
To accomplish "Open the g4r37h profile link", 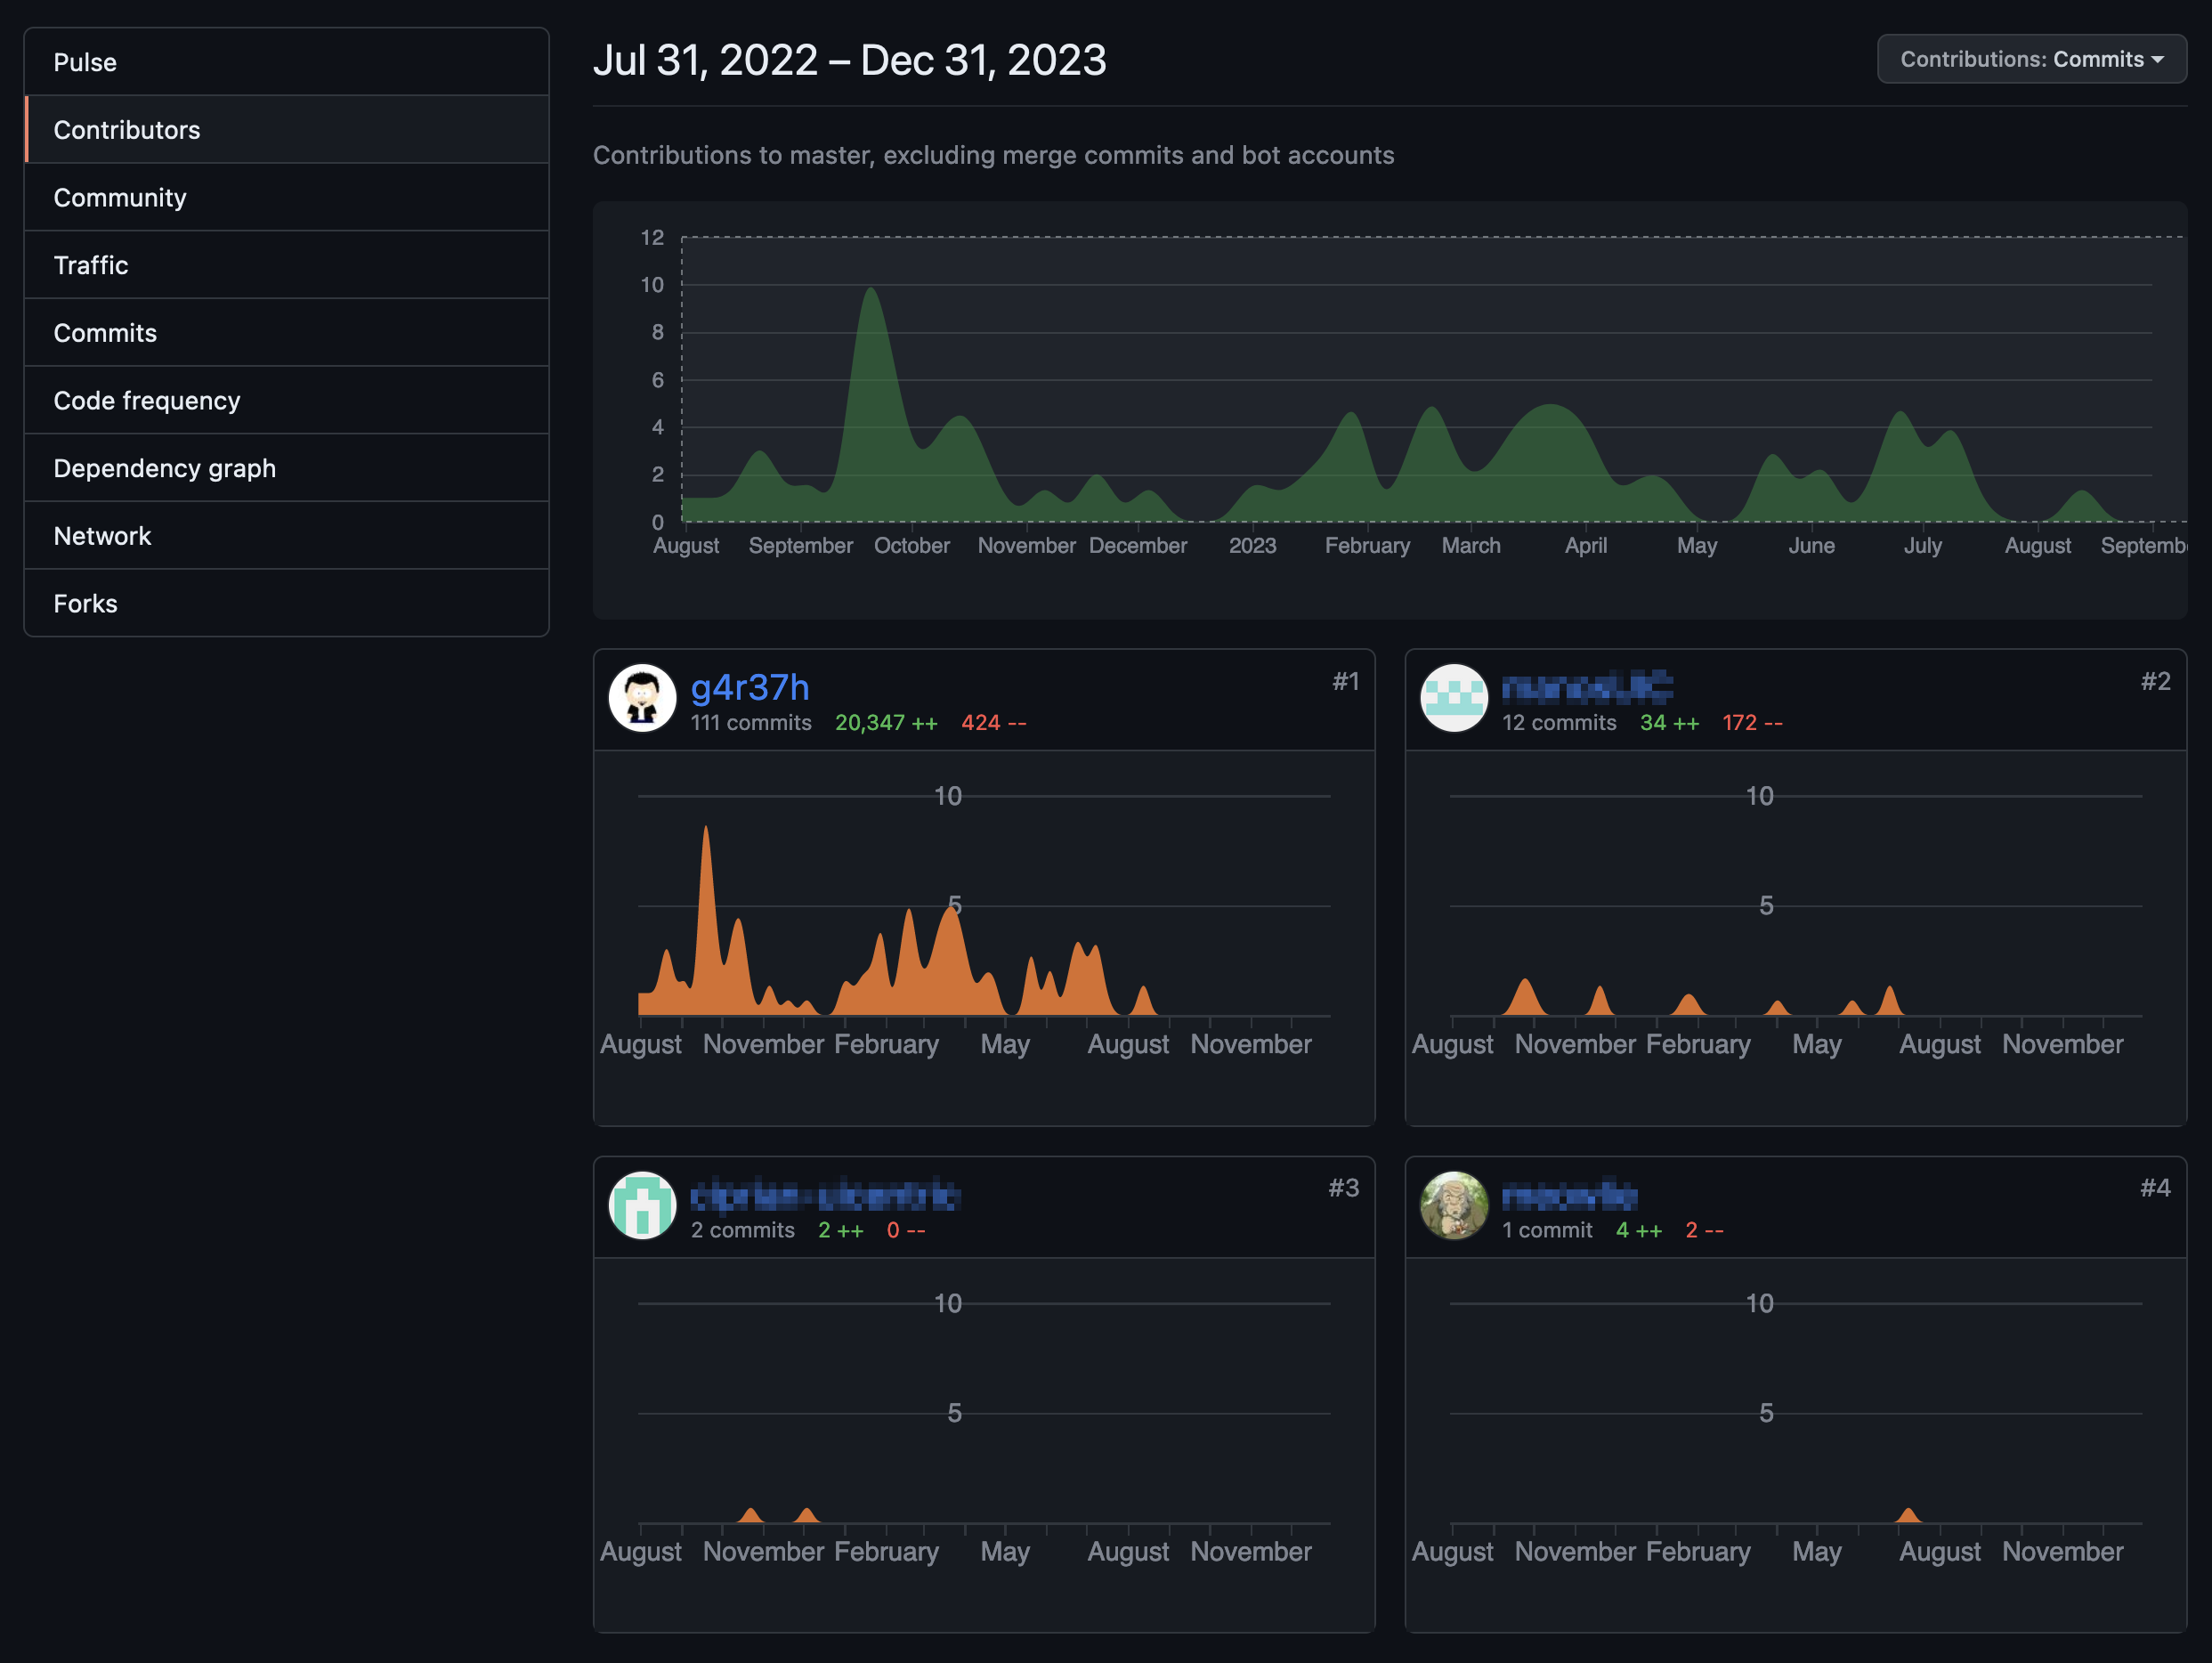I will coord(750,687).
